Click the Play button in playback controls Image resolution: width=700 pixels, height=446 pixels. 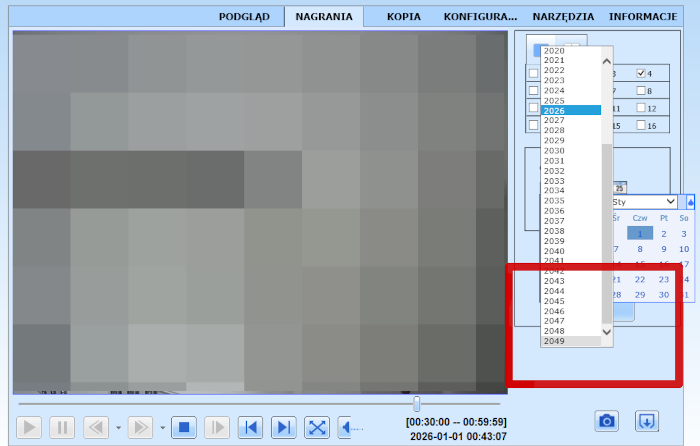tap(30, 428)
